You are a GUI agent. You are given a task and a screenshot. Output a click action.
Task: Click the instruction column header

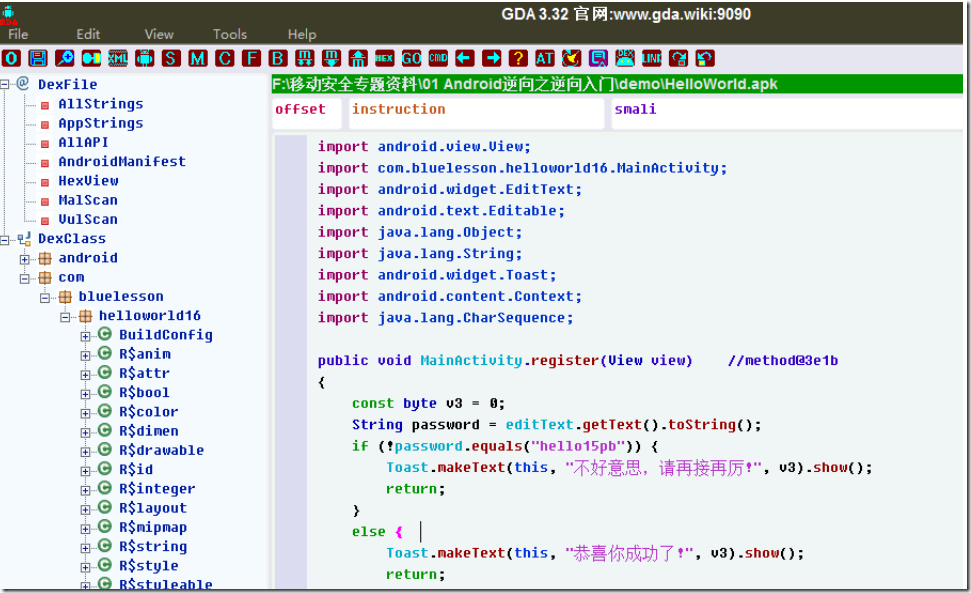click(x=476, y=113)
